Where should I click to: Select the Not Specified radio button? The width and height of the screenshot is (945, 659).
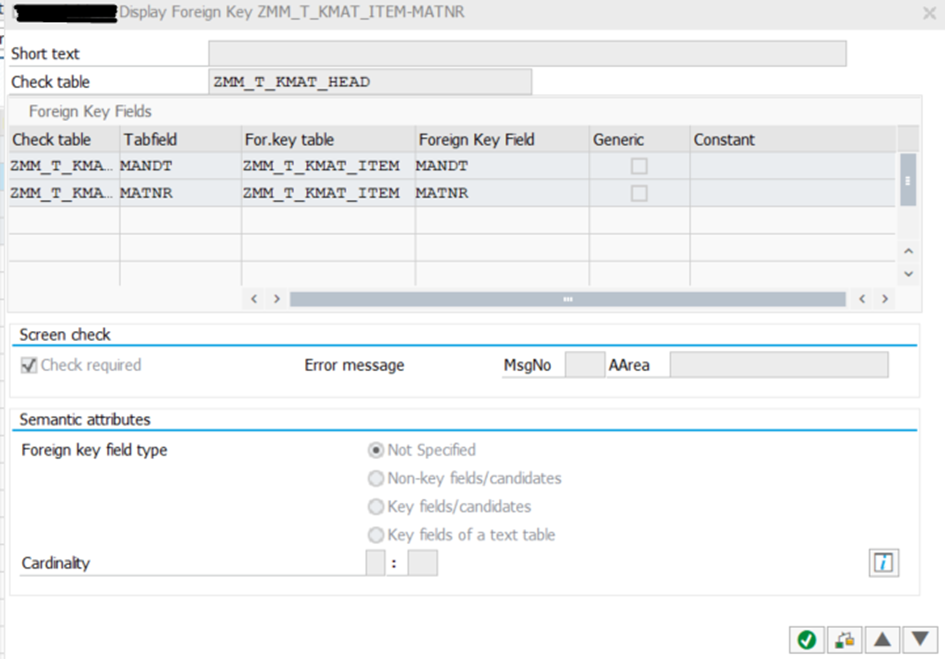376,450
